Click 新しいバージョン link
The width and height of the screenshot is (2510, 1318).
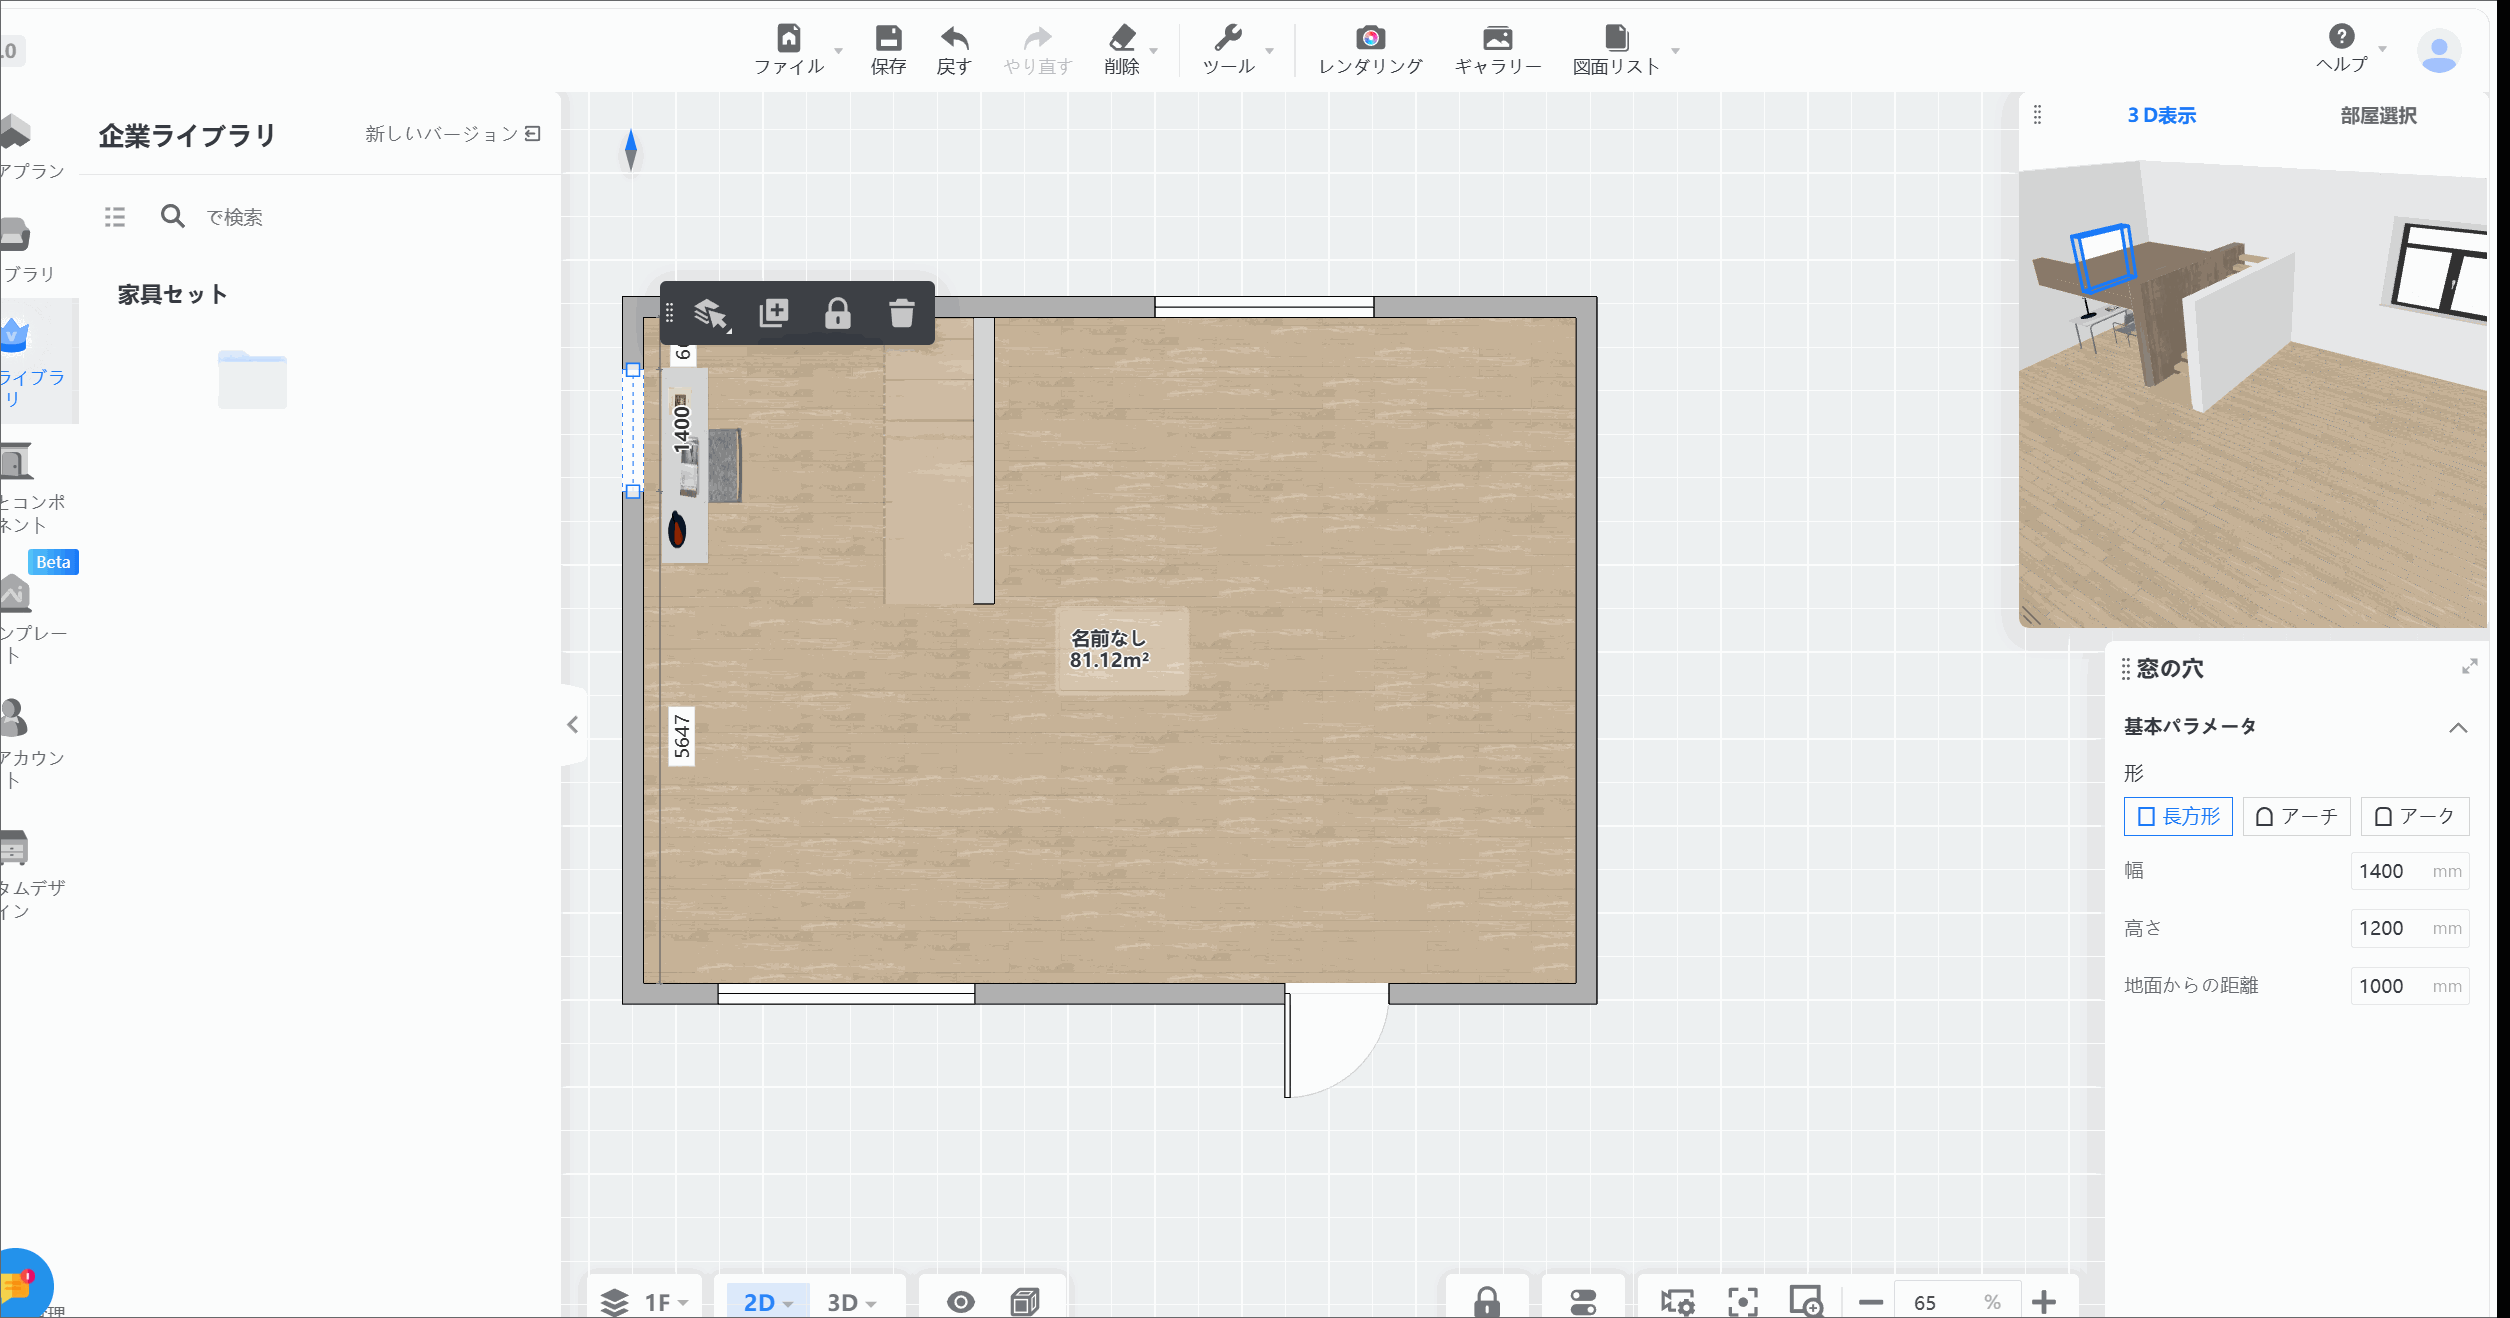[453, 133]
